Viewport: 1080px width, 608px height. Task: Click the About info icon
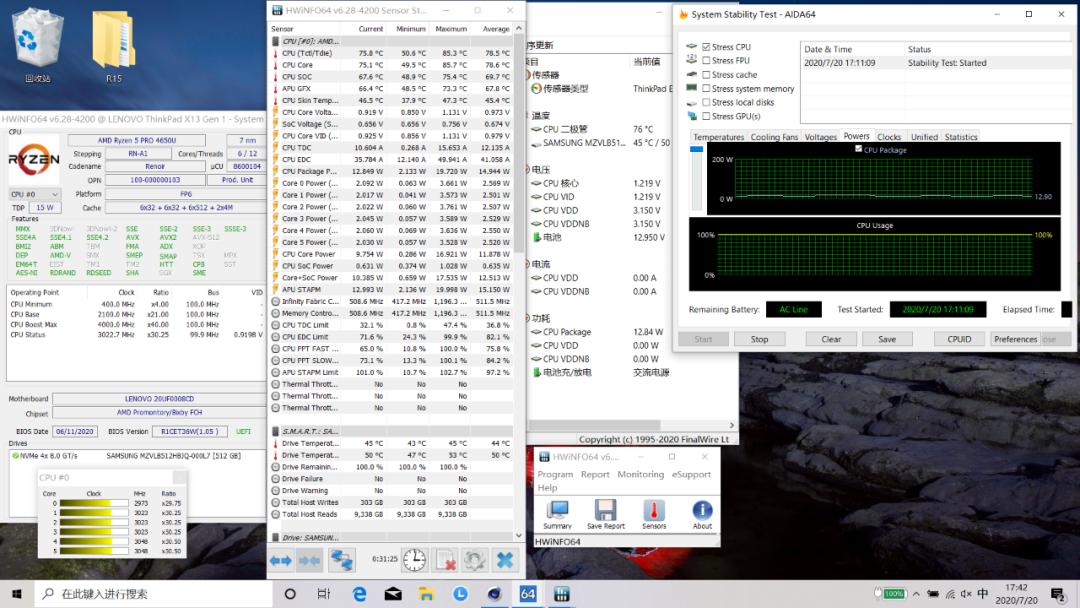[x=702, y=510]
